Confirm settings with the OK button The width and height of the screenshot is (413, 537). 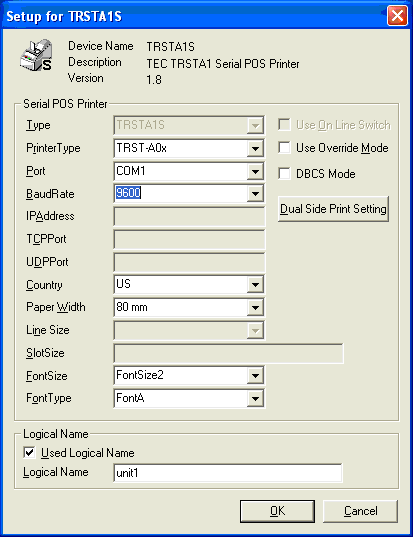pos(277,511)
